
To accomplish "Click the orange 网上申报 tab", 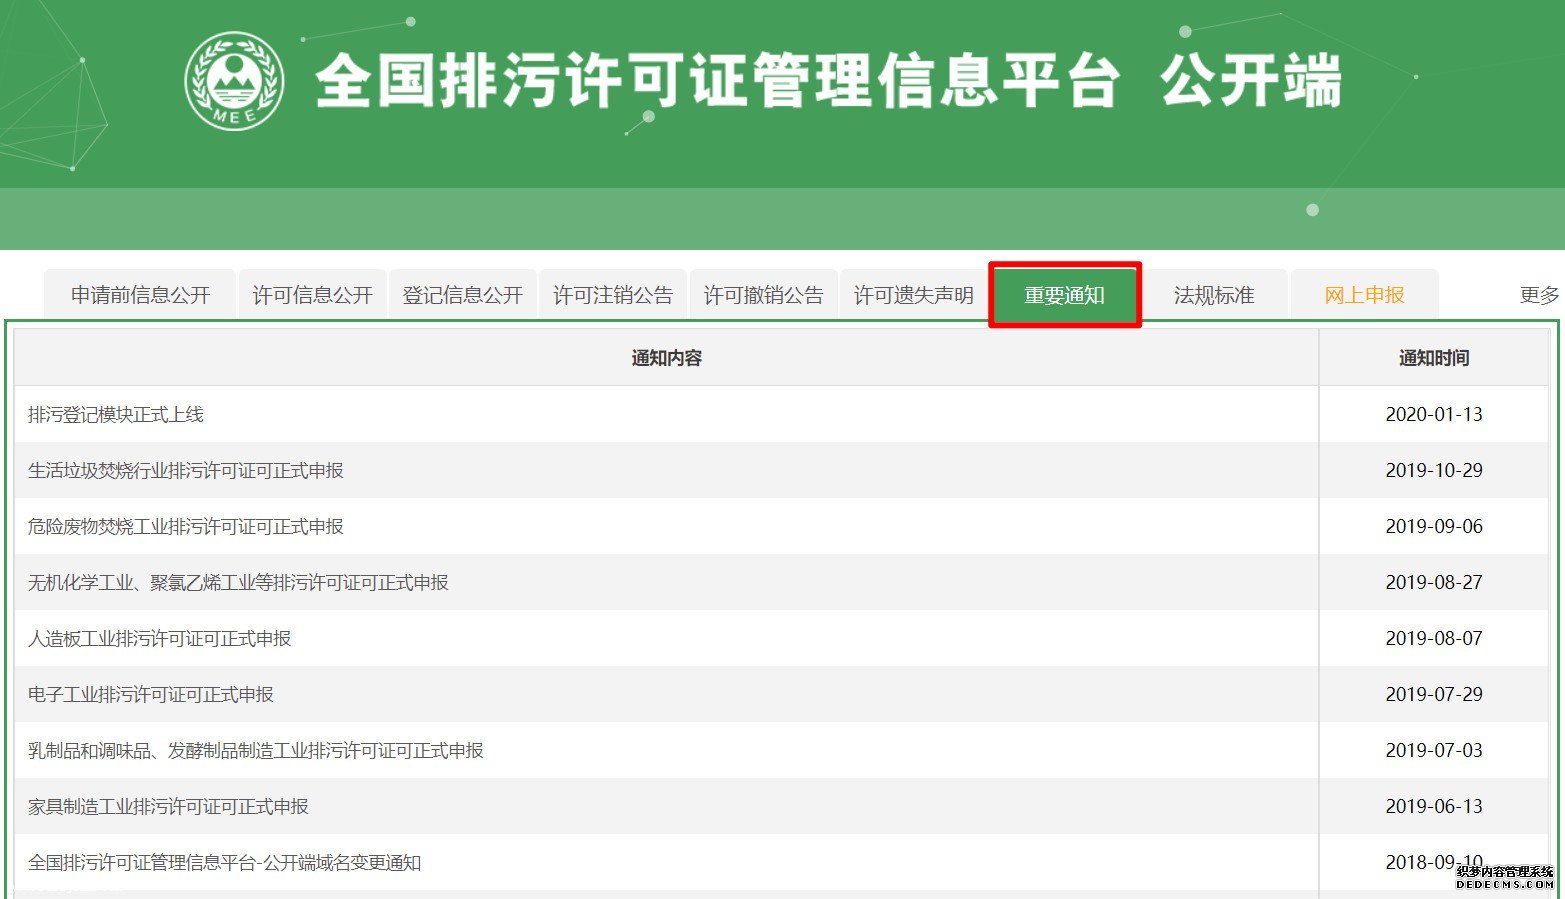I will [x=1364, y=295].
